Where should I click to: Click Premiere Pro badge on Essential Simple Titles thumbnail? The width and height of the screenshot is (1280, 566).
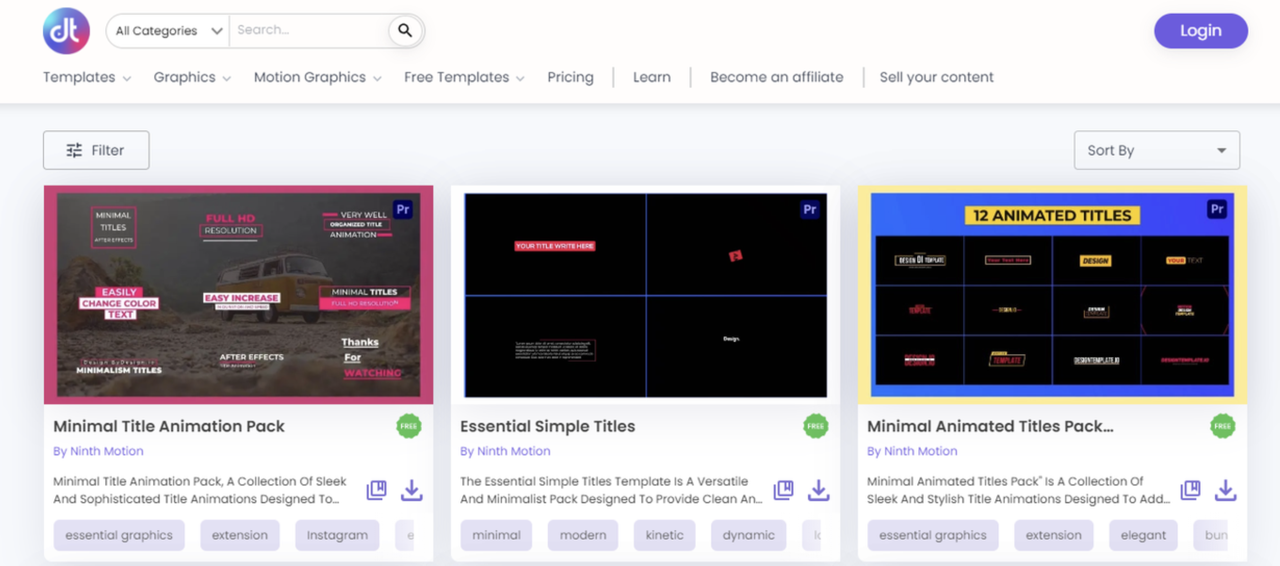click(810, 210)
